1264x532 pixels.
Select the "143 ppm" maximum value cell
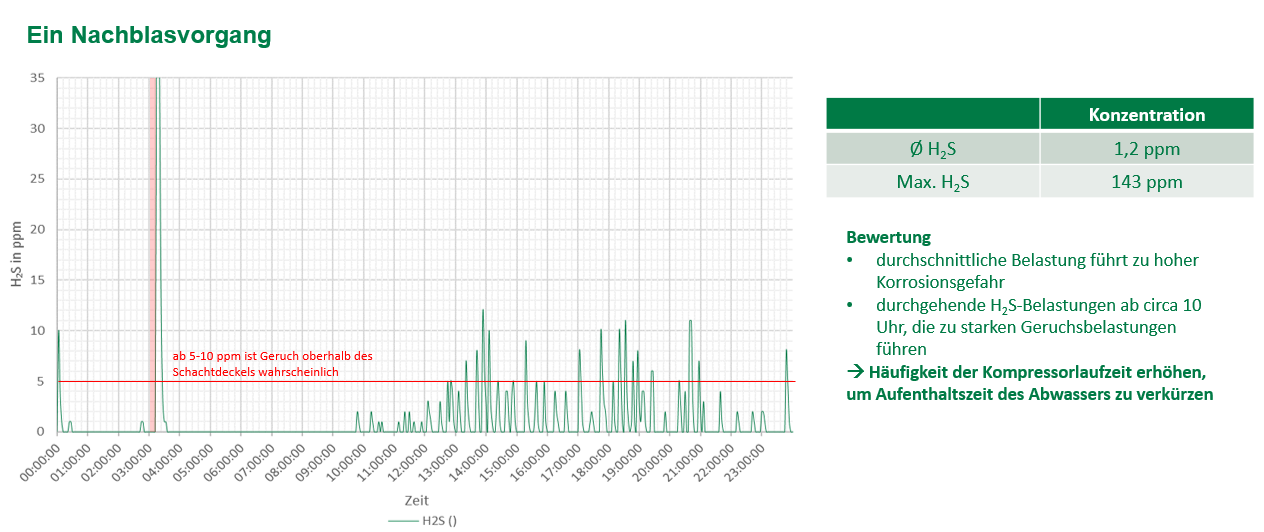(x=1146, y=182)
